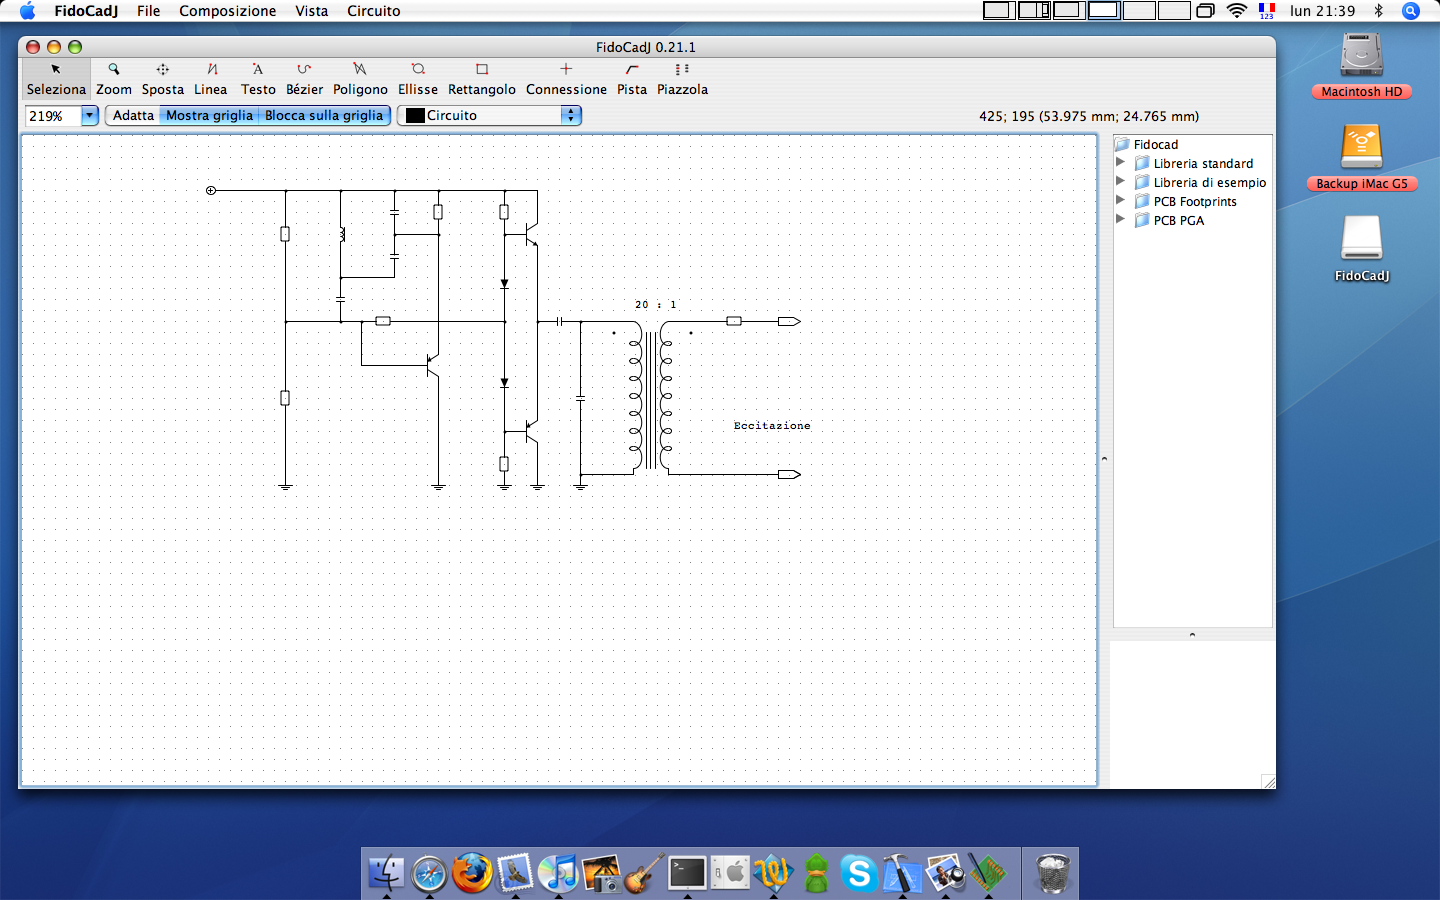1440x900 pixels.
Task: Pick the Pista PCB track tool
Action: pos(632,78)
